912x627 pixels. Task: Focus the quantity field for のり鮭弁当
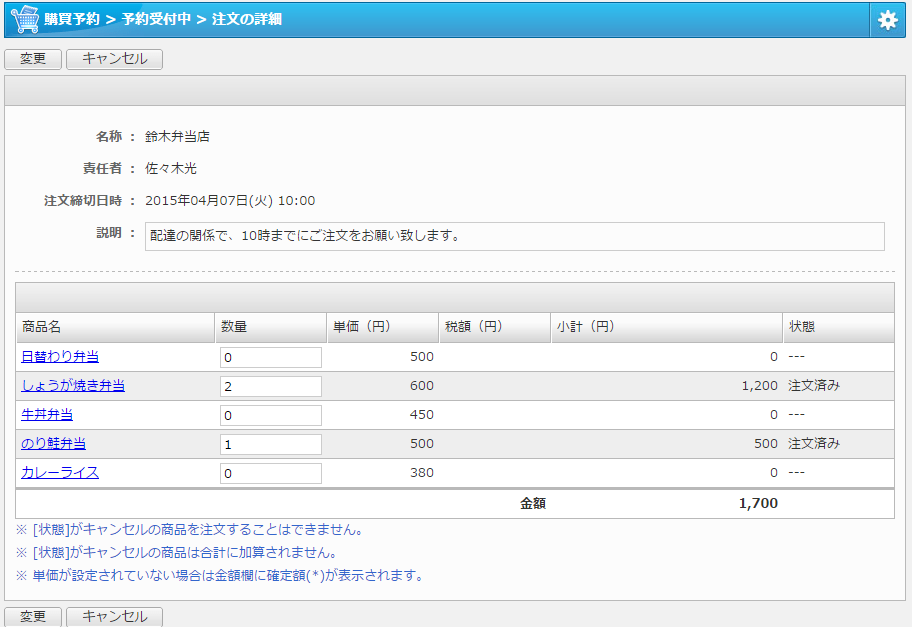pyautogui.click(x=270, y=444)
